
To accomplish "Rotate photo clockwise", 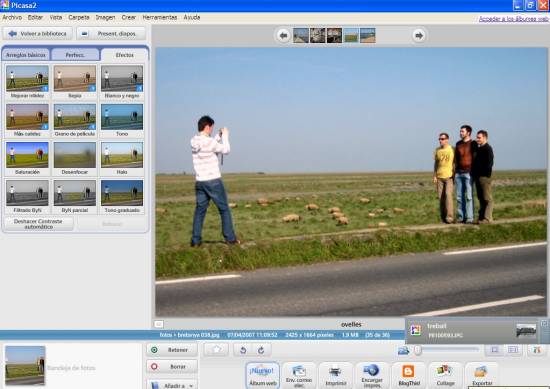I will [x=261, y=350].
